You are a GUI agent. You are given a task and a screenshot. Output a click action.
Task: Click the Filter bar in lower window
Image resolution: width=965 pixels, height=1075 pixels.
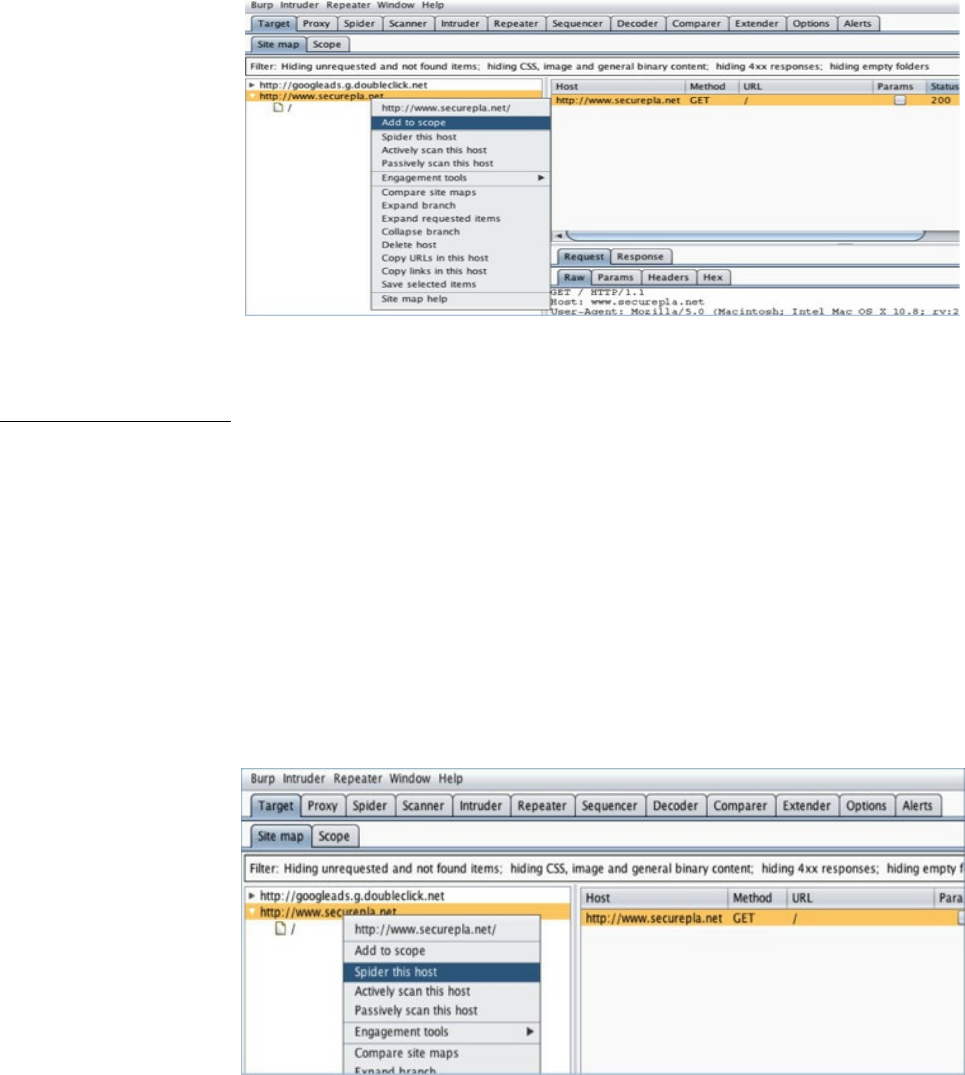tap(603, 869)
